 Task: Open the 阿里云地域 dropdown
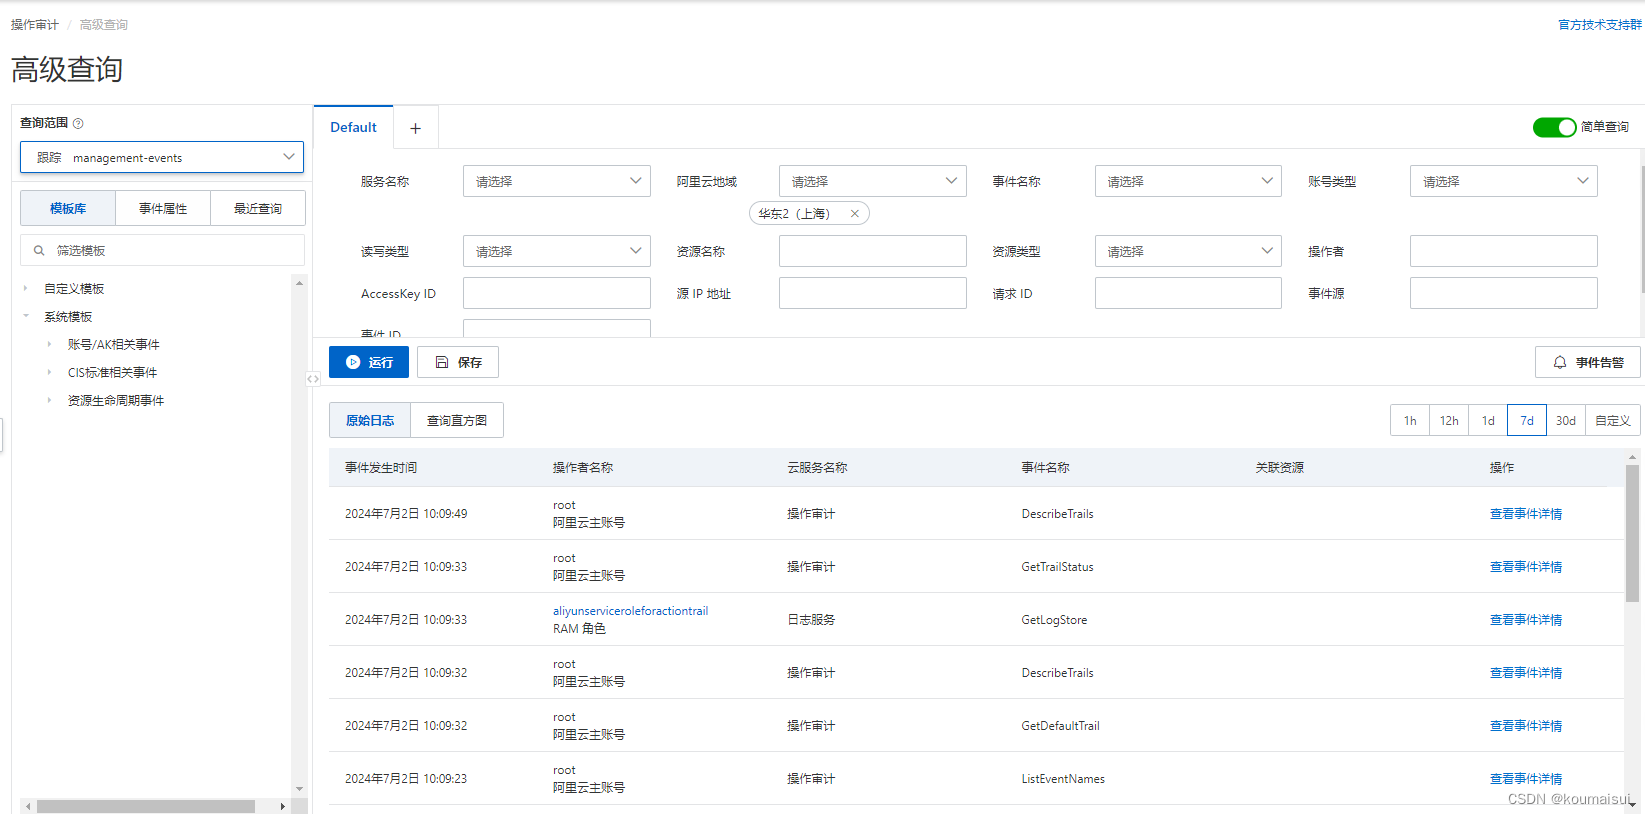coord(872,181)
